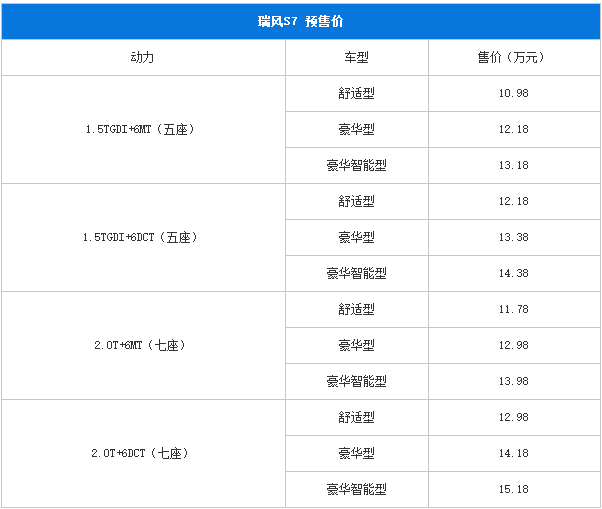602x509 pixels.
Task: Select the 1.5TGDI+6MT（五座） cell
Action: tap(143, 129)
